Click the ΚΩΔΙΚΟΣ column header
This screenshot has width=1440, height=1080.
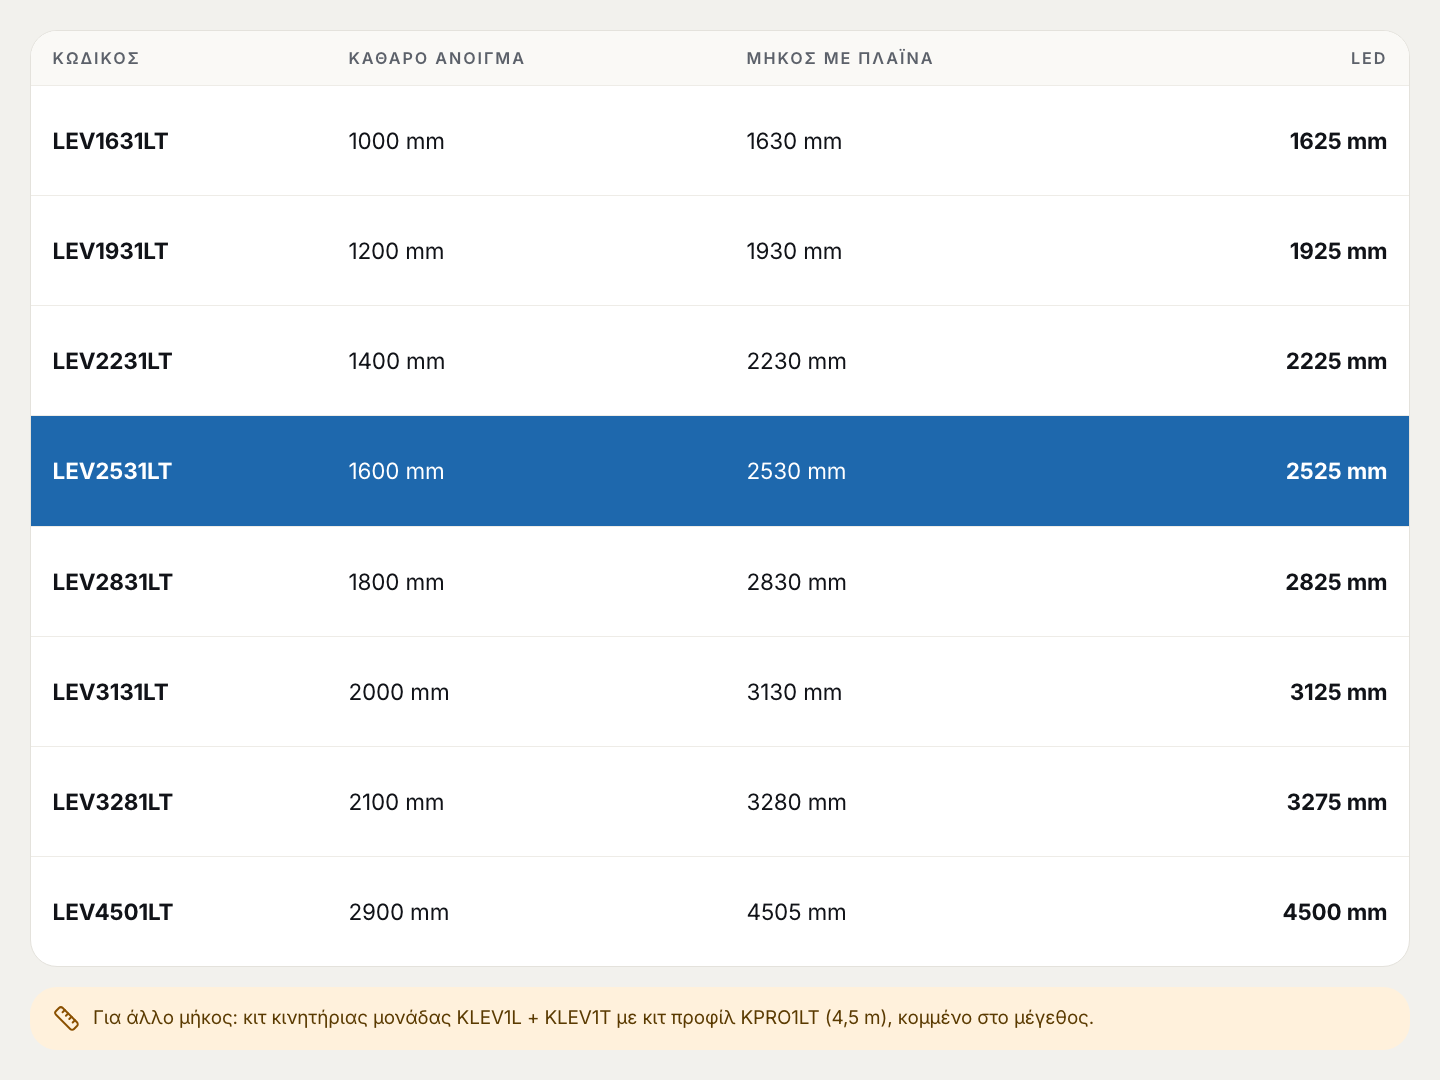pyautogui.click(x=96, y=58)
